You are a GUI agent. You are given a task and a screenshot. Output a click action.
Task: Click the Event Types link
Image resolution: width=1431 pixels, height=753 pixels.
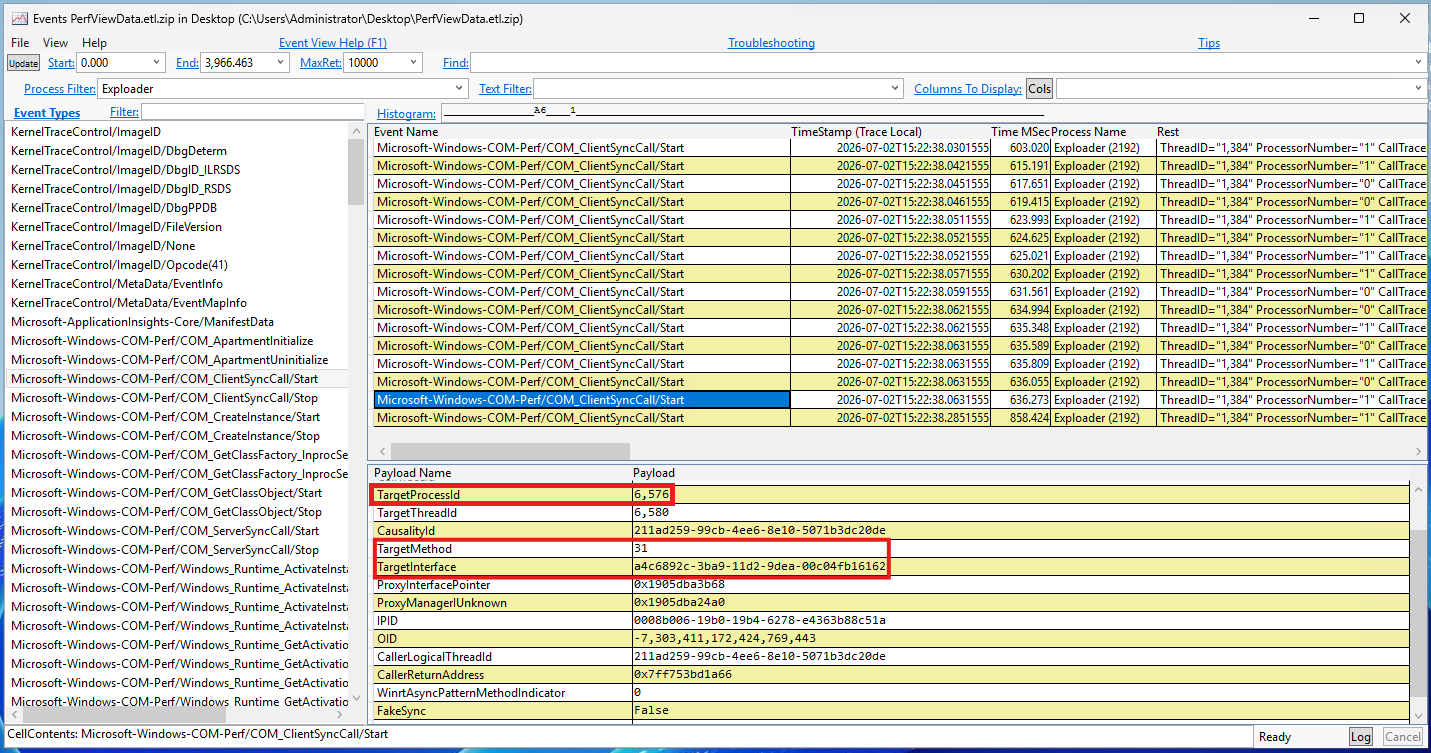47,113
